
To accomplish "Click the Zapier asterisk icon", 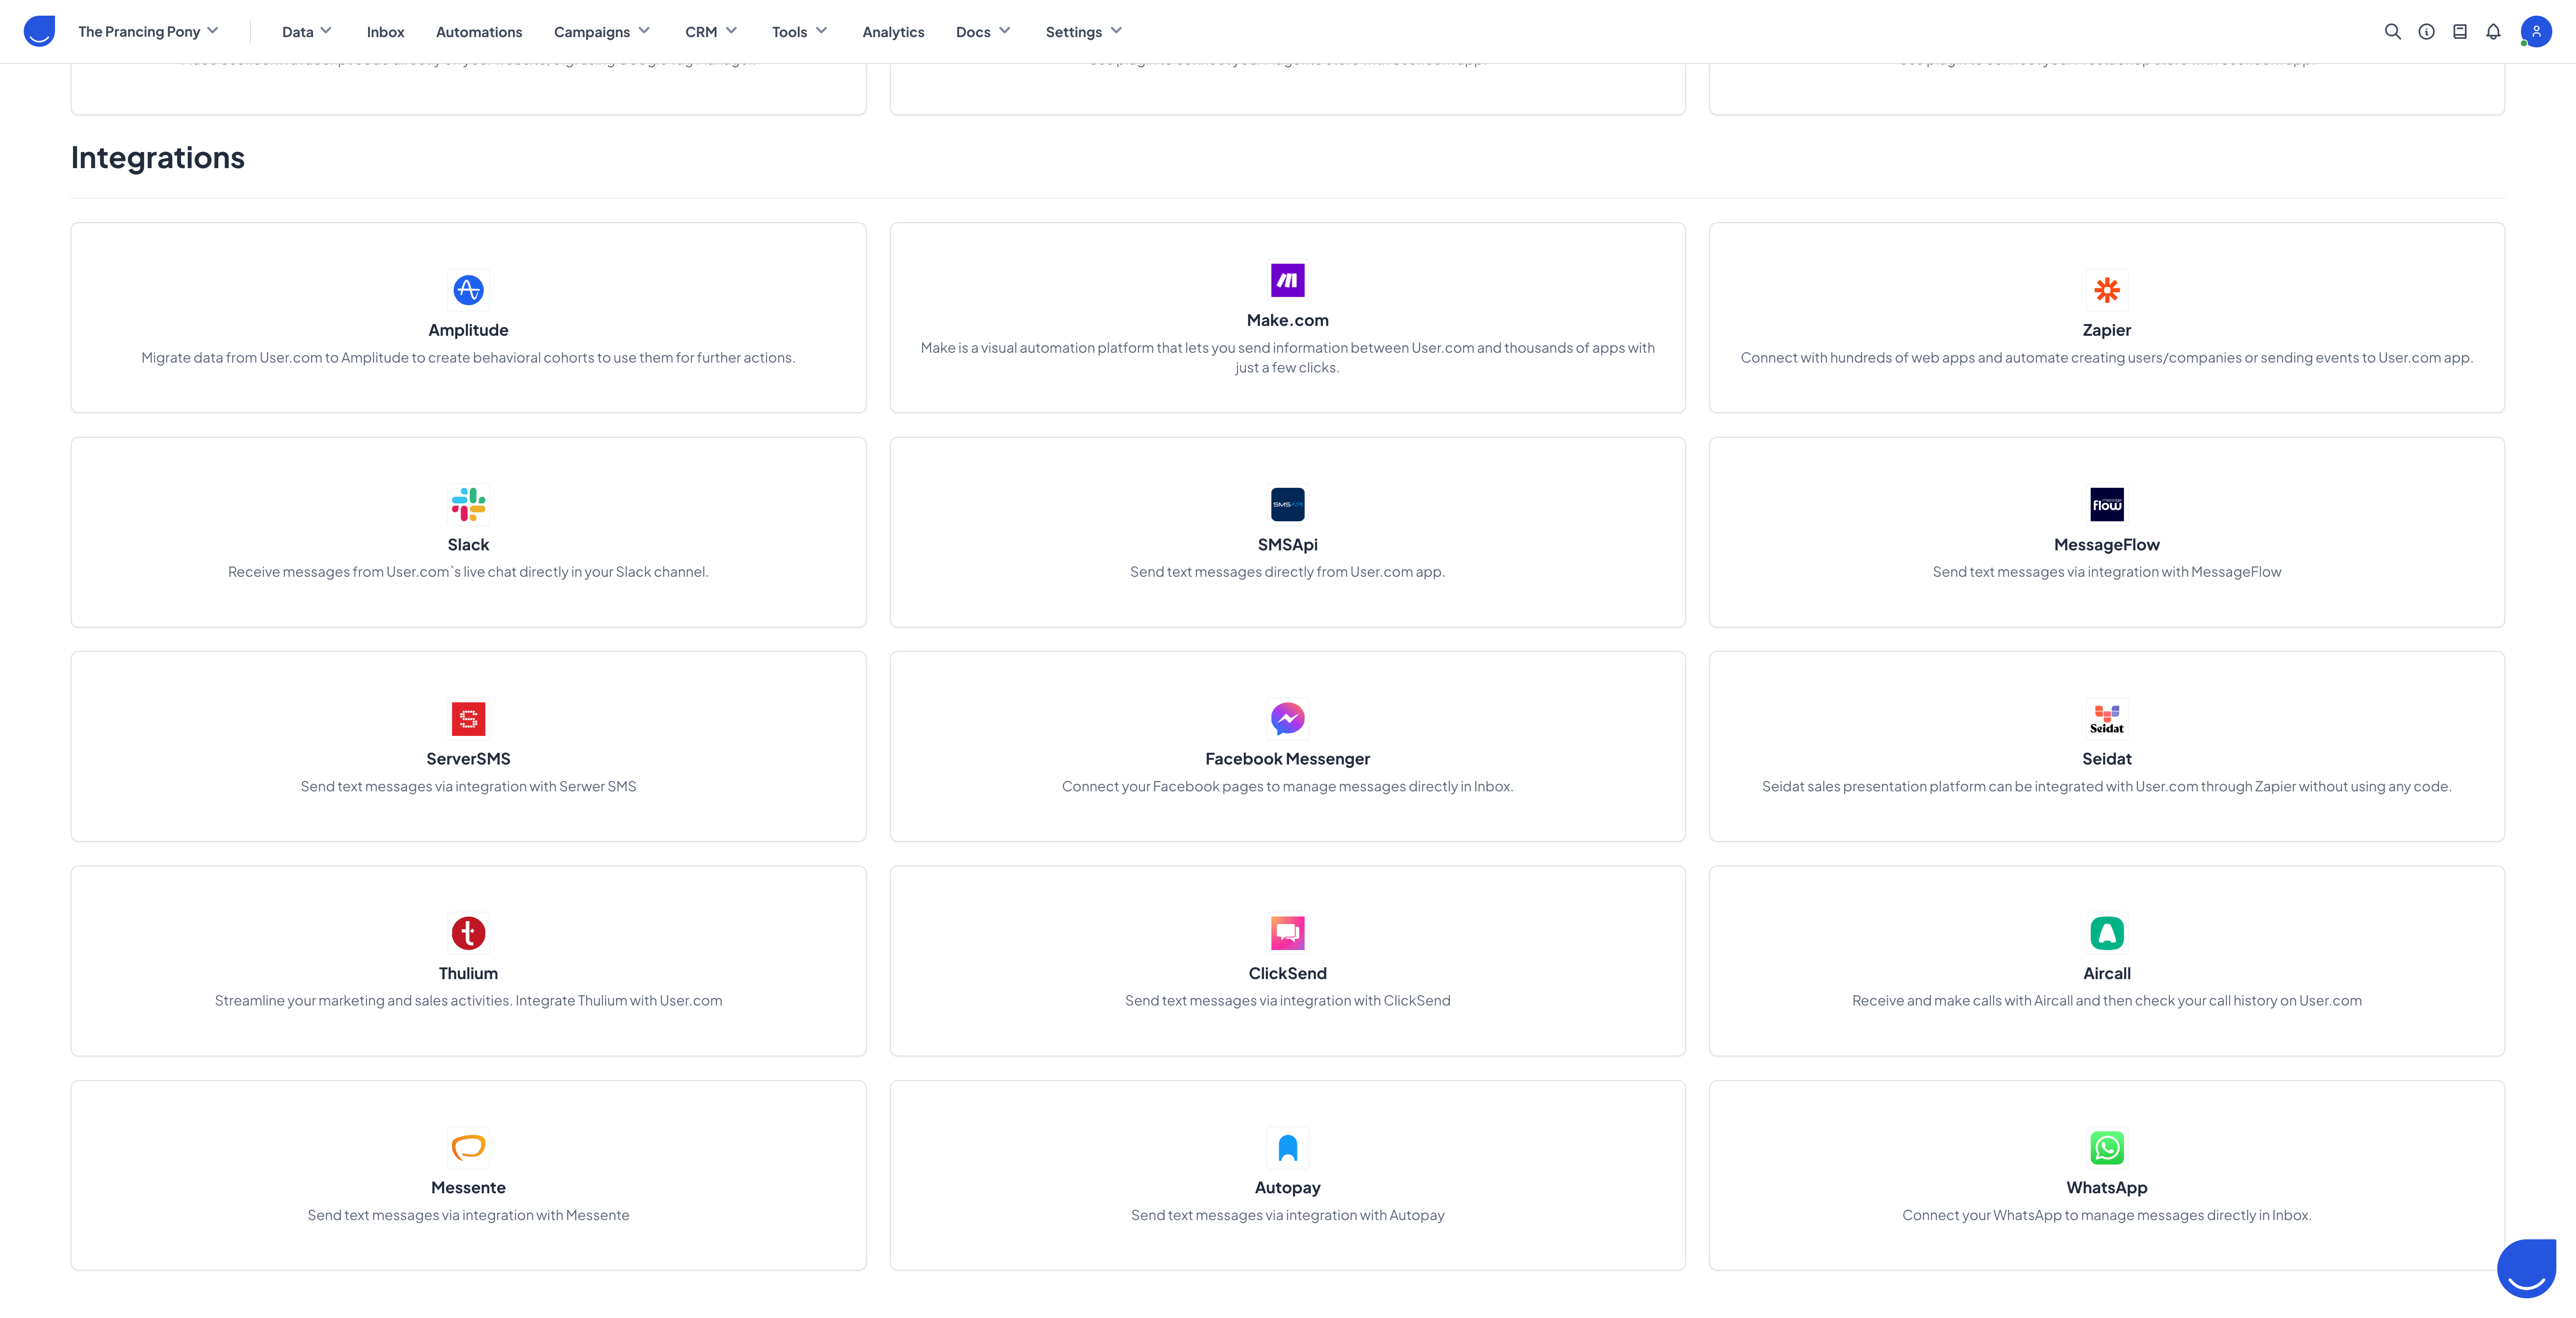I will [x=2106, y=290].
